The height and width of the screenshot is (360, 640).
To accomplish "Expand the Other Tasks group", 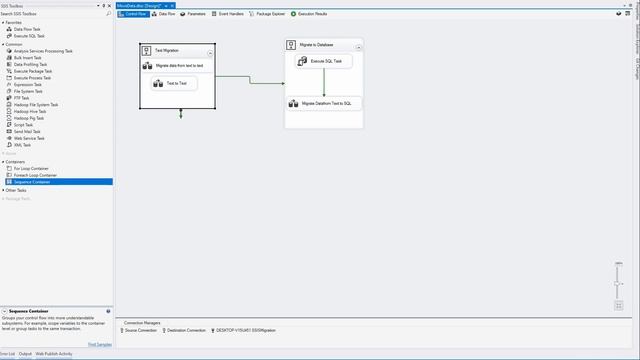I will [3, 191].
